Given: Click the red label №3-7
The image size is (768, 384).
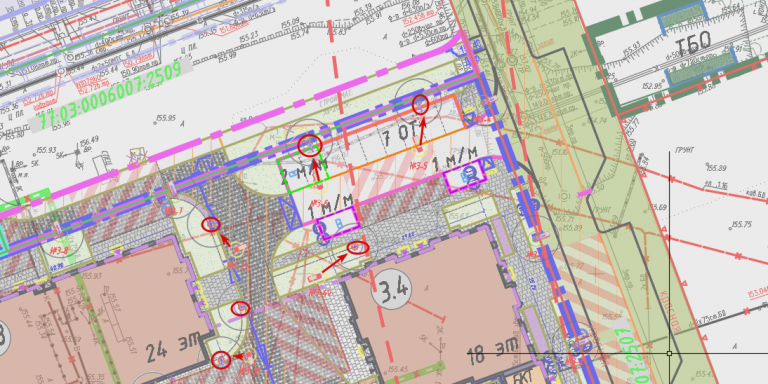Looking at the screenshot, I should pos(173,212).
